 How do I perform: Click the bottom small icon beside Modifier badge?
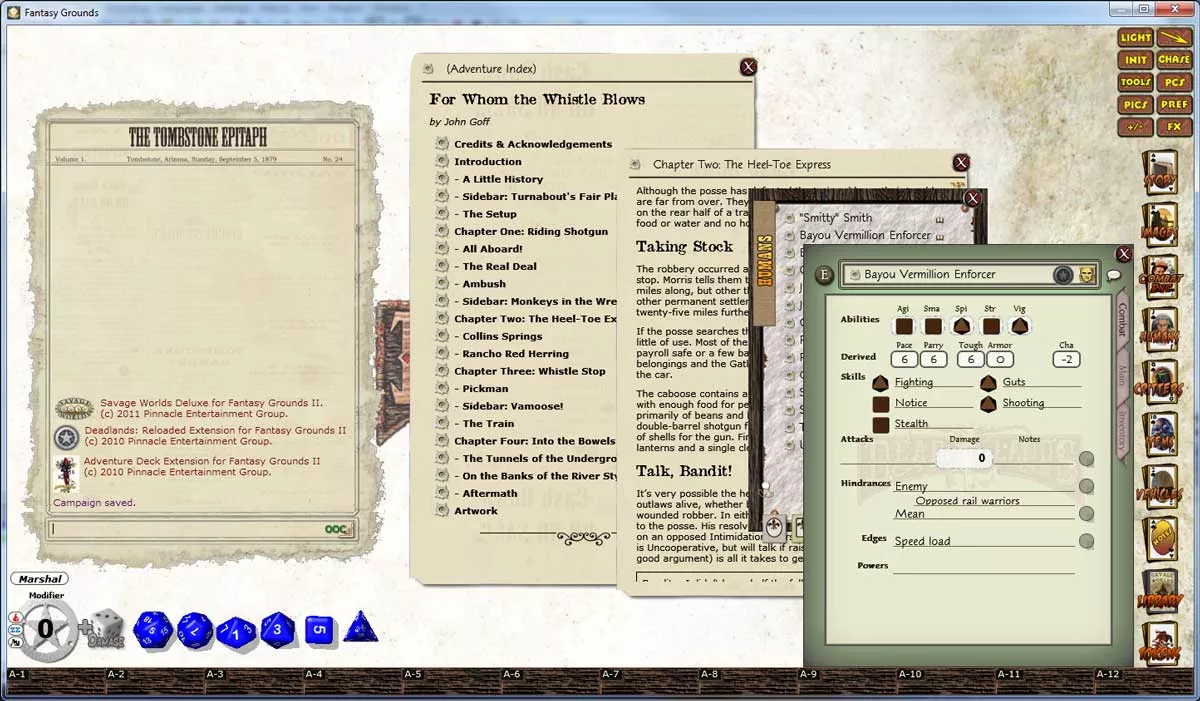14,644
